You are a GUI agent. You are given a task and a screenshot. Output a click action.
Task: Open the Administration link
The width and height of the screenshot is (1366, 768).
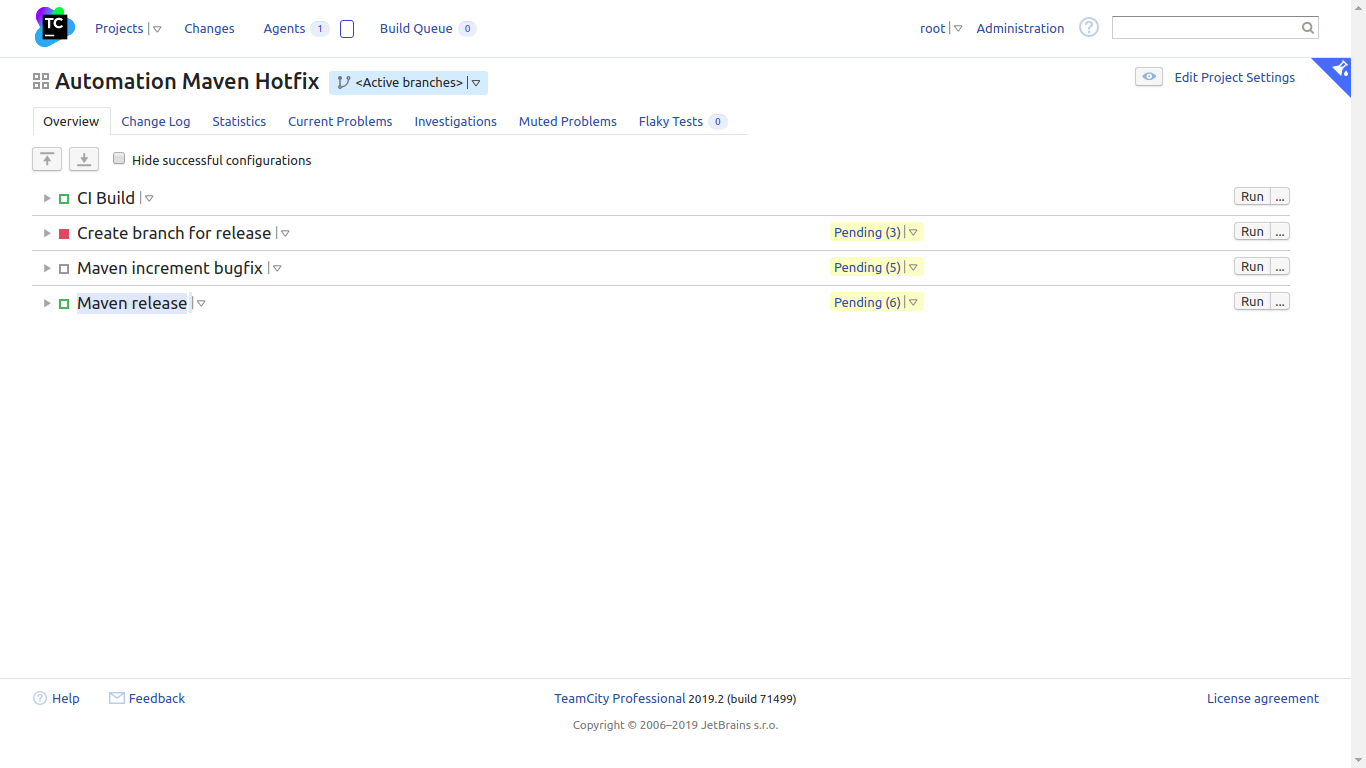[x=1020, y=28]
